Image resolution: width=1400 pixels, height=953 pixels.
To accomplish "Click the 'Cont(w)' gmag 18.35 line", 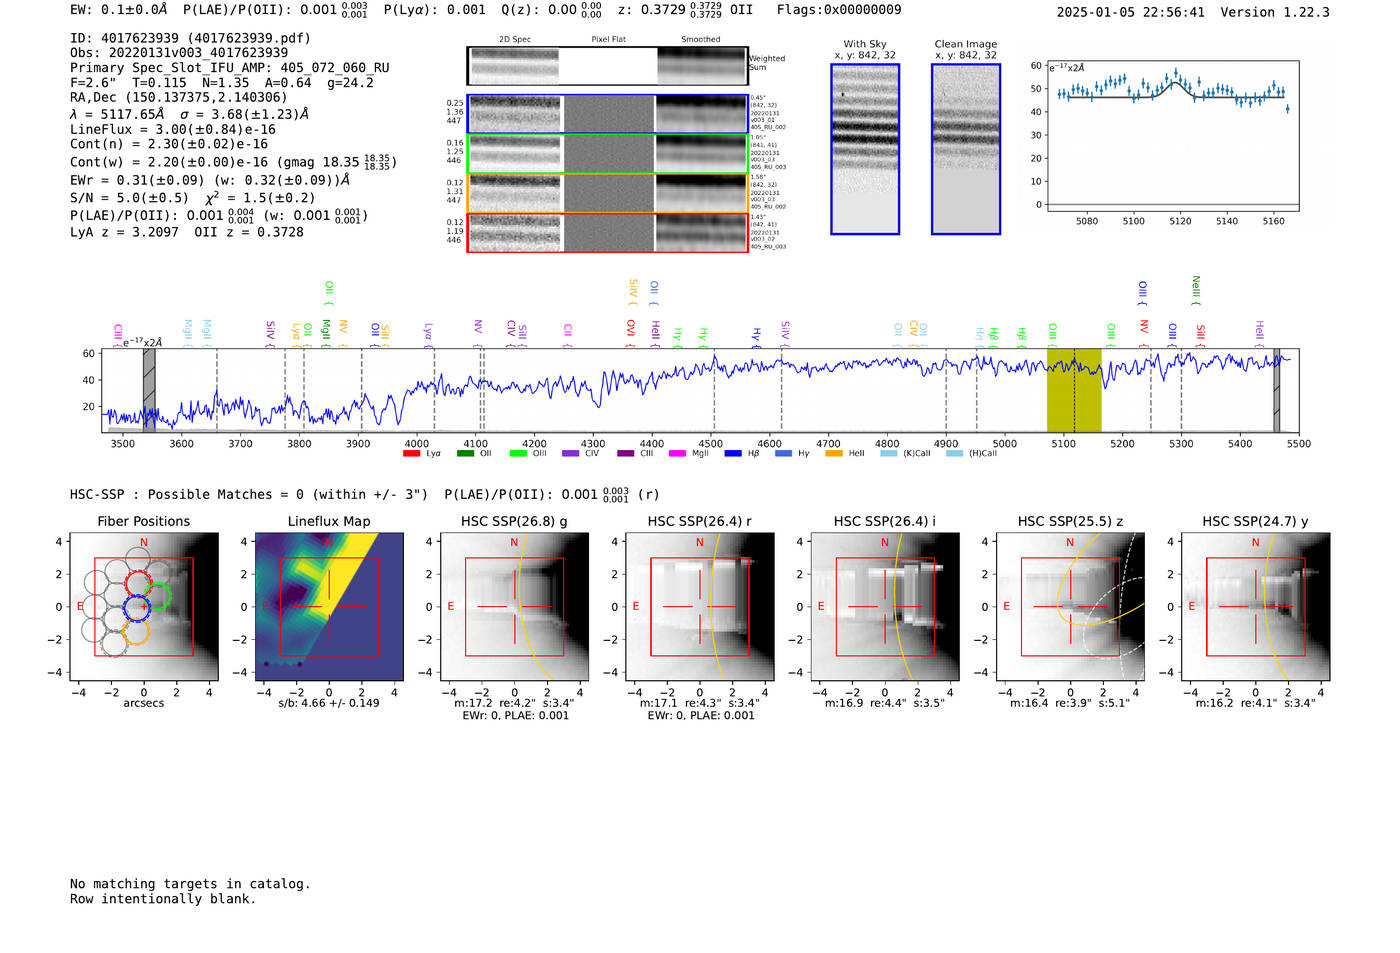I will click(233, 161).
